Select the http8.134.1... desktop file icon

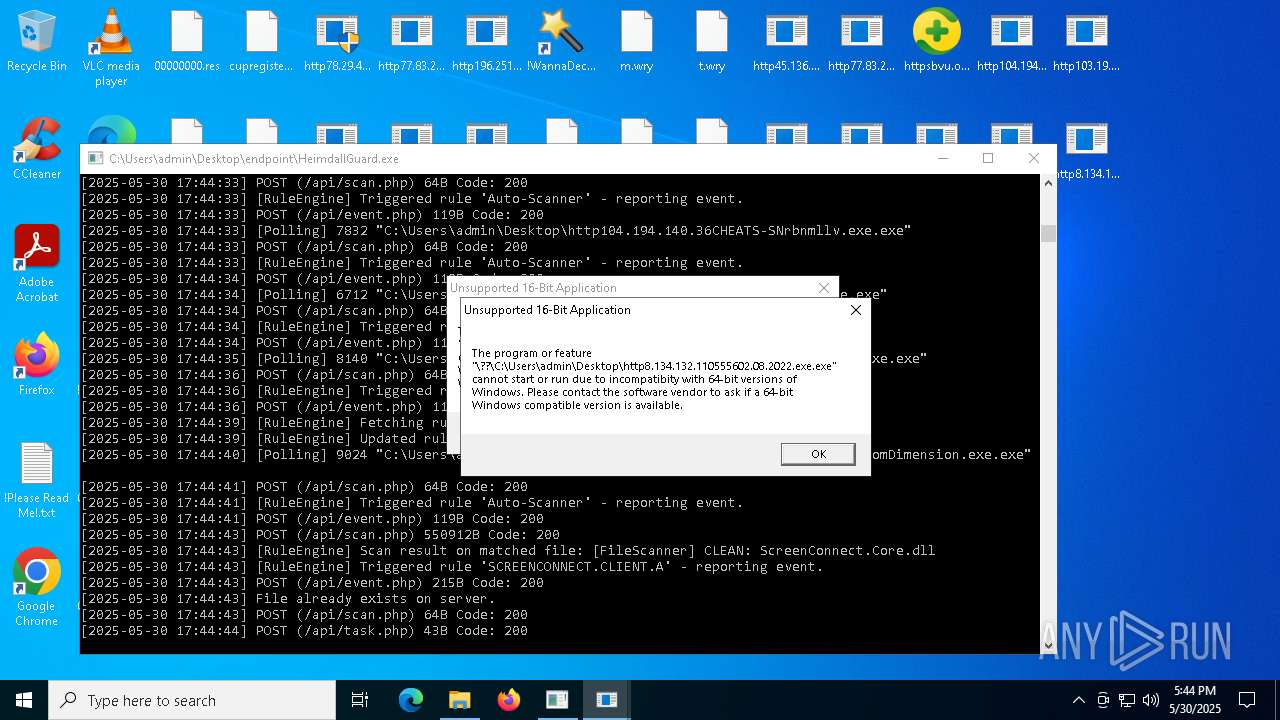(x=1086, y=150)
